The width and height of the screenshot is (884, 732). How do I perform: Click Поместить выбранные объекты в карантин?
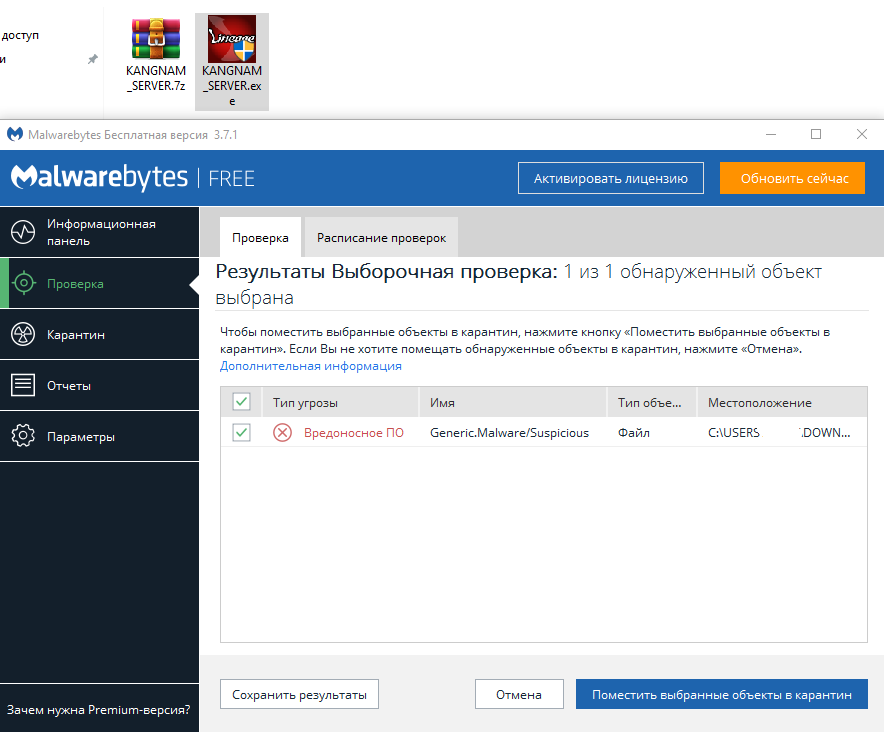722,694
